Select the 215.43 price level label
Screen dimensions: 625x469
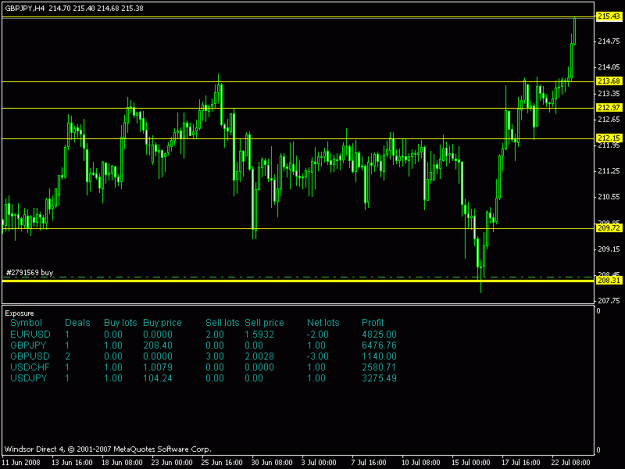pyautogui.click(x=609, y=16)
